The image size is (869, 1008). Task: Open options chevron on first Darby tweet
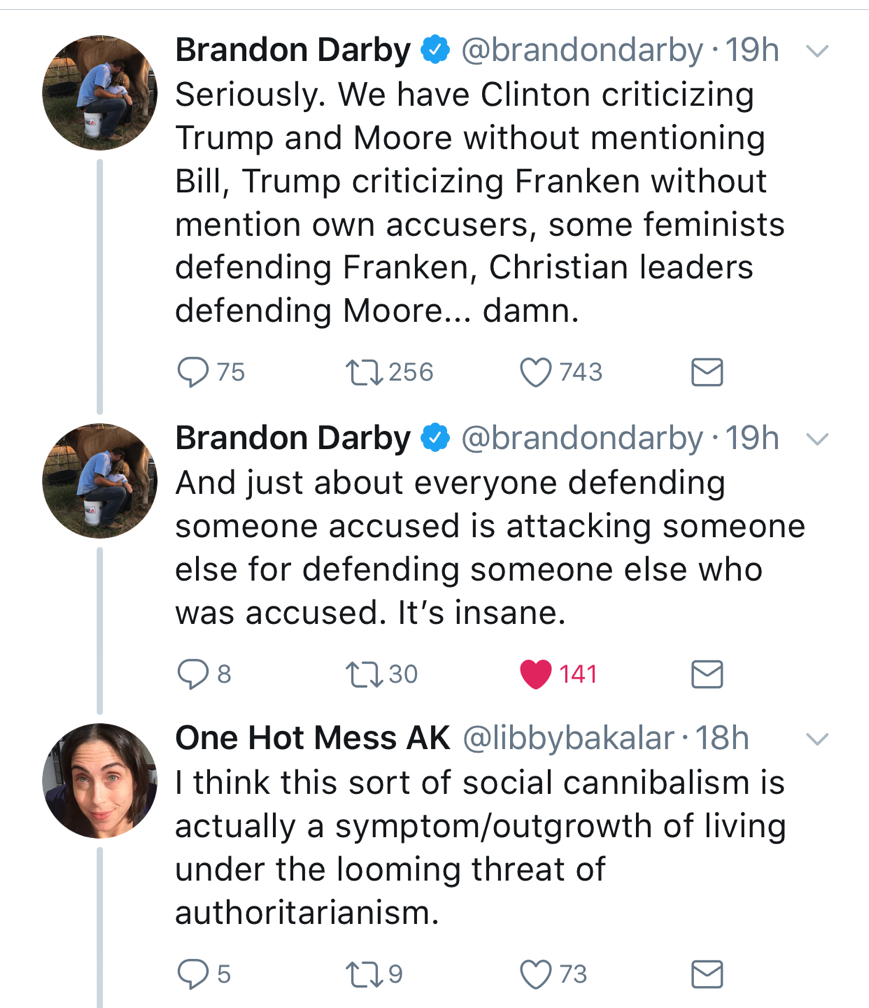(817, 51)
